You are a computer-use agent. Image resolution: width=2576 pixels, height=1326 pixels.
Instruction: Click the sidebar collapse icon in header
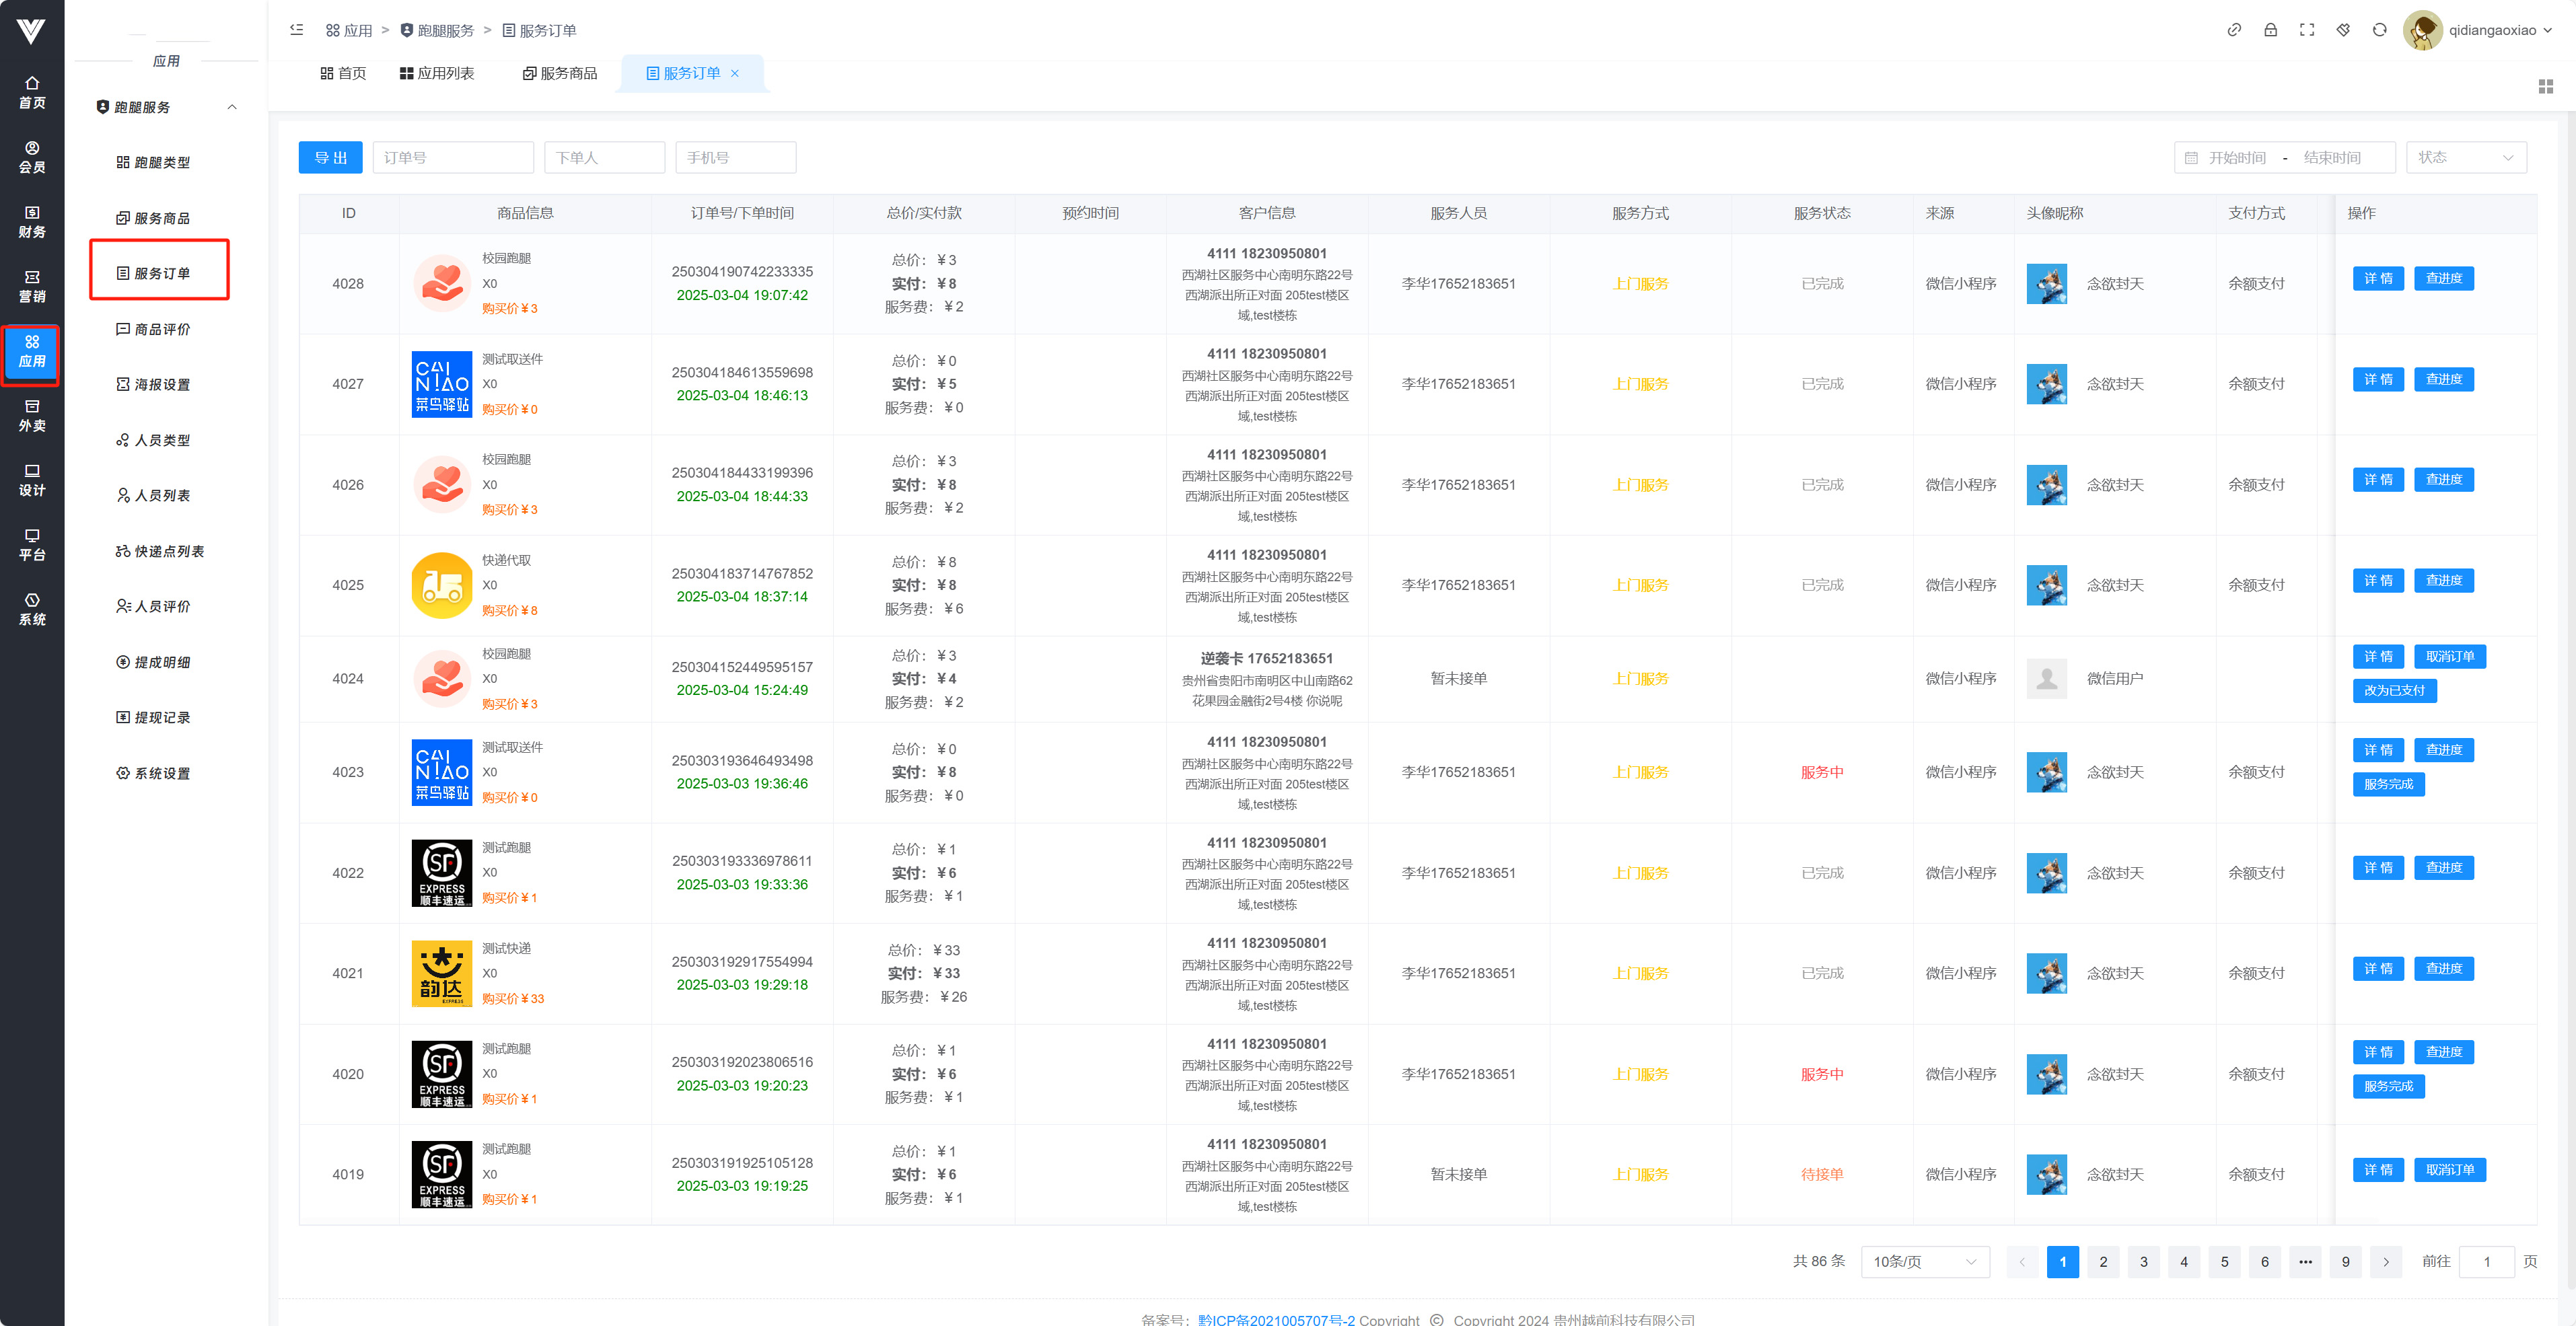pos(296,30)
